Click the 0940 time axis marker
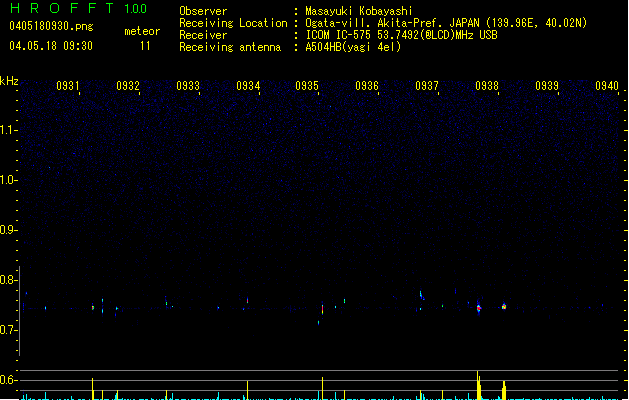 (607, 85)
